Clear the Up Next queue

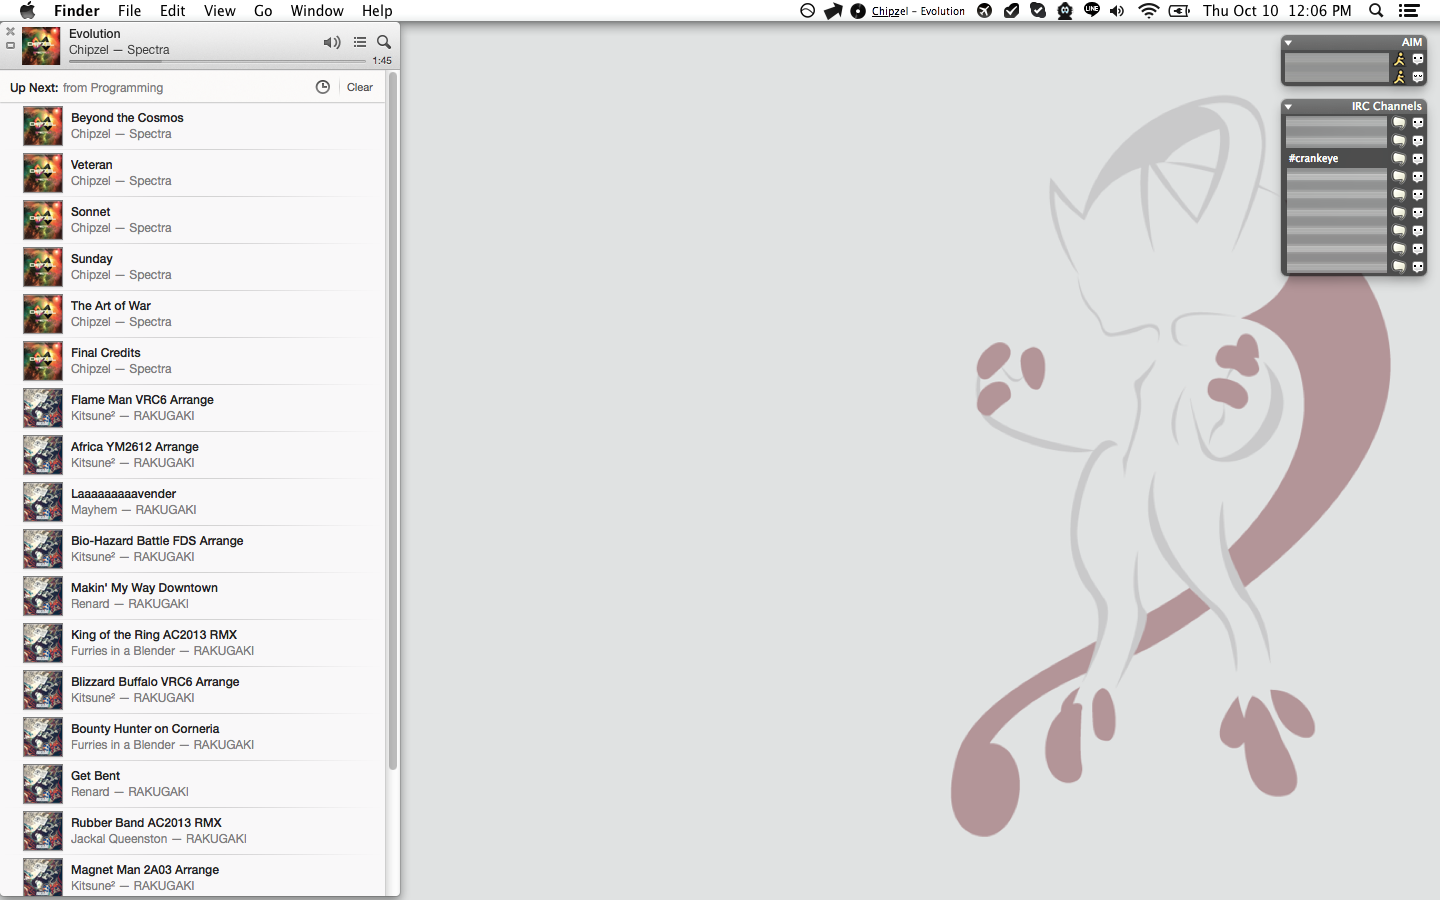tap(360, 87)
